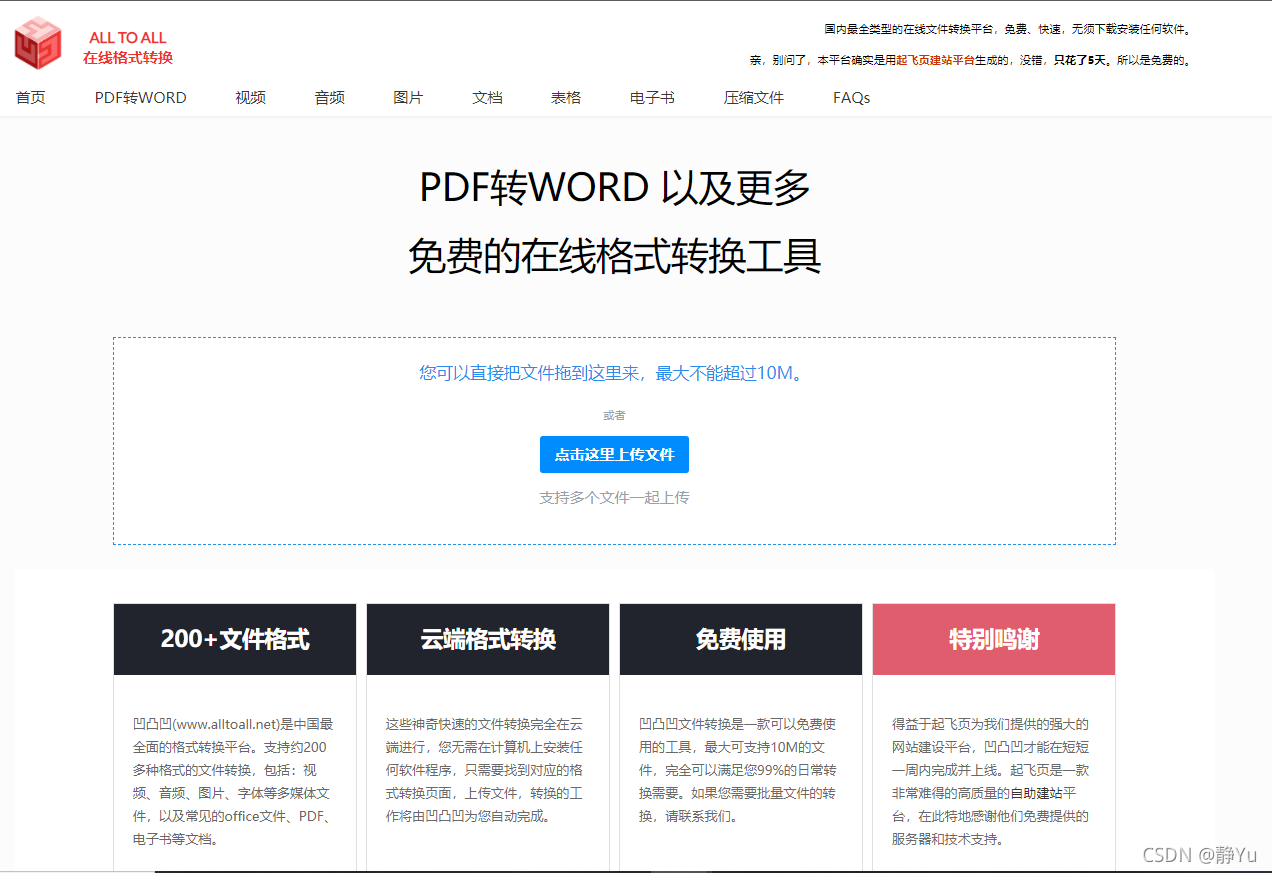Open the 表格 menu item
The height and width of the screenshot is (873, 1272).
point(566,98)
